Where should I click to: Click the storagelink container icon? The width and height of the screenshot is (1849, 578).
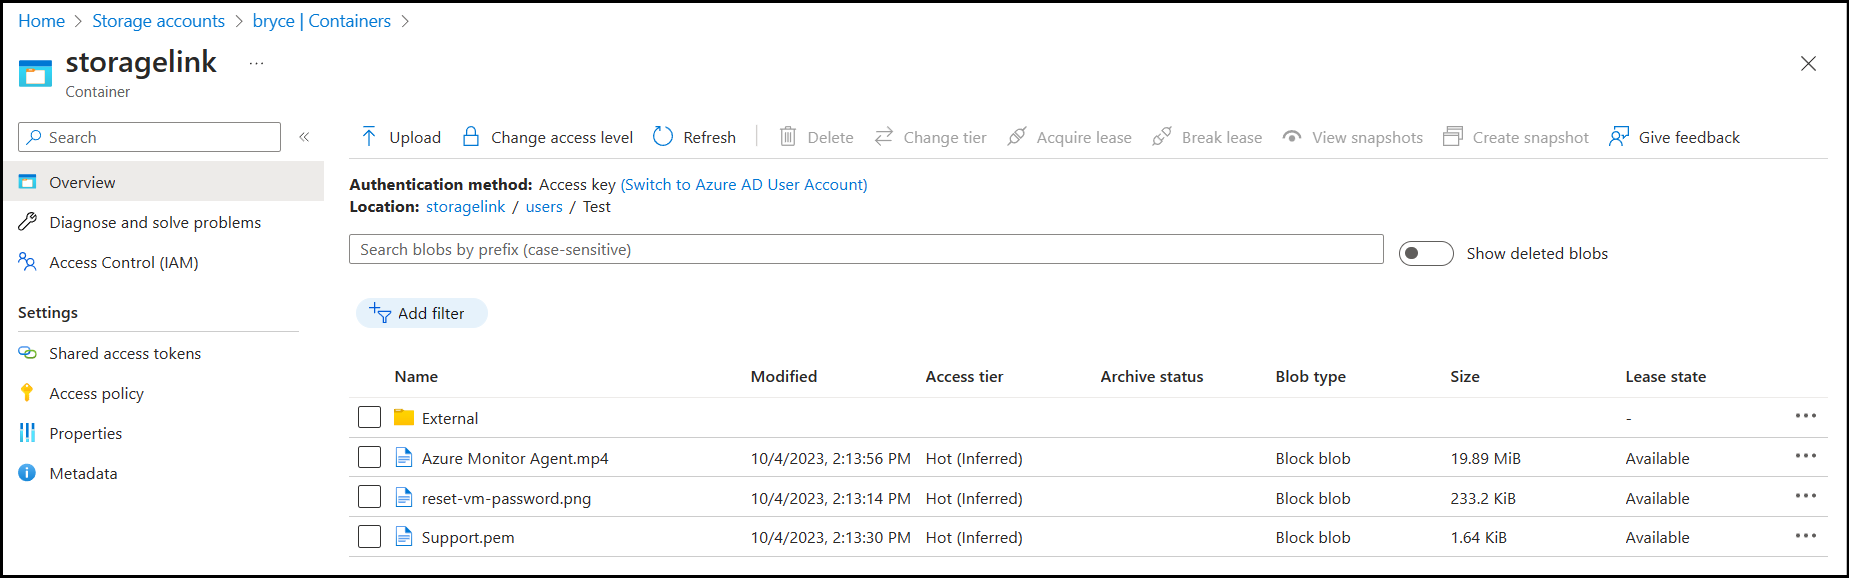[35, 74]
